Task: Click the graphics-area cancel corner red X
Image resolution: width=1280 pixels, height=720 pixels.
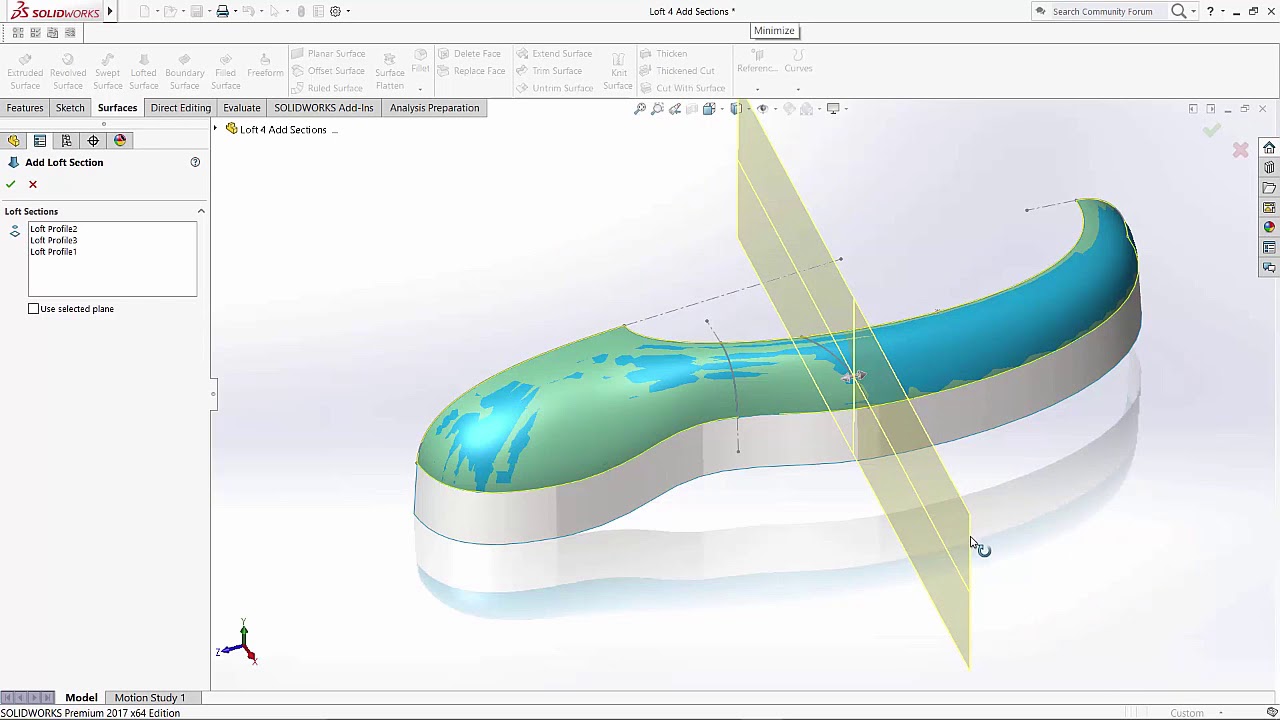Action: click(x=1241, y=150)
